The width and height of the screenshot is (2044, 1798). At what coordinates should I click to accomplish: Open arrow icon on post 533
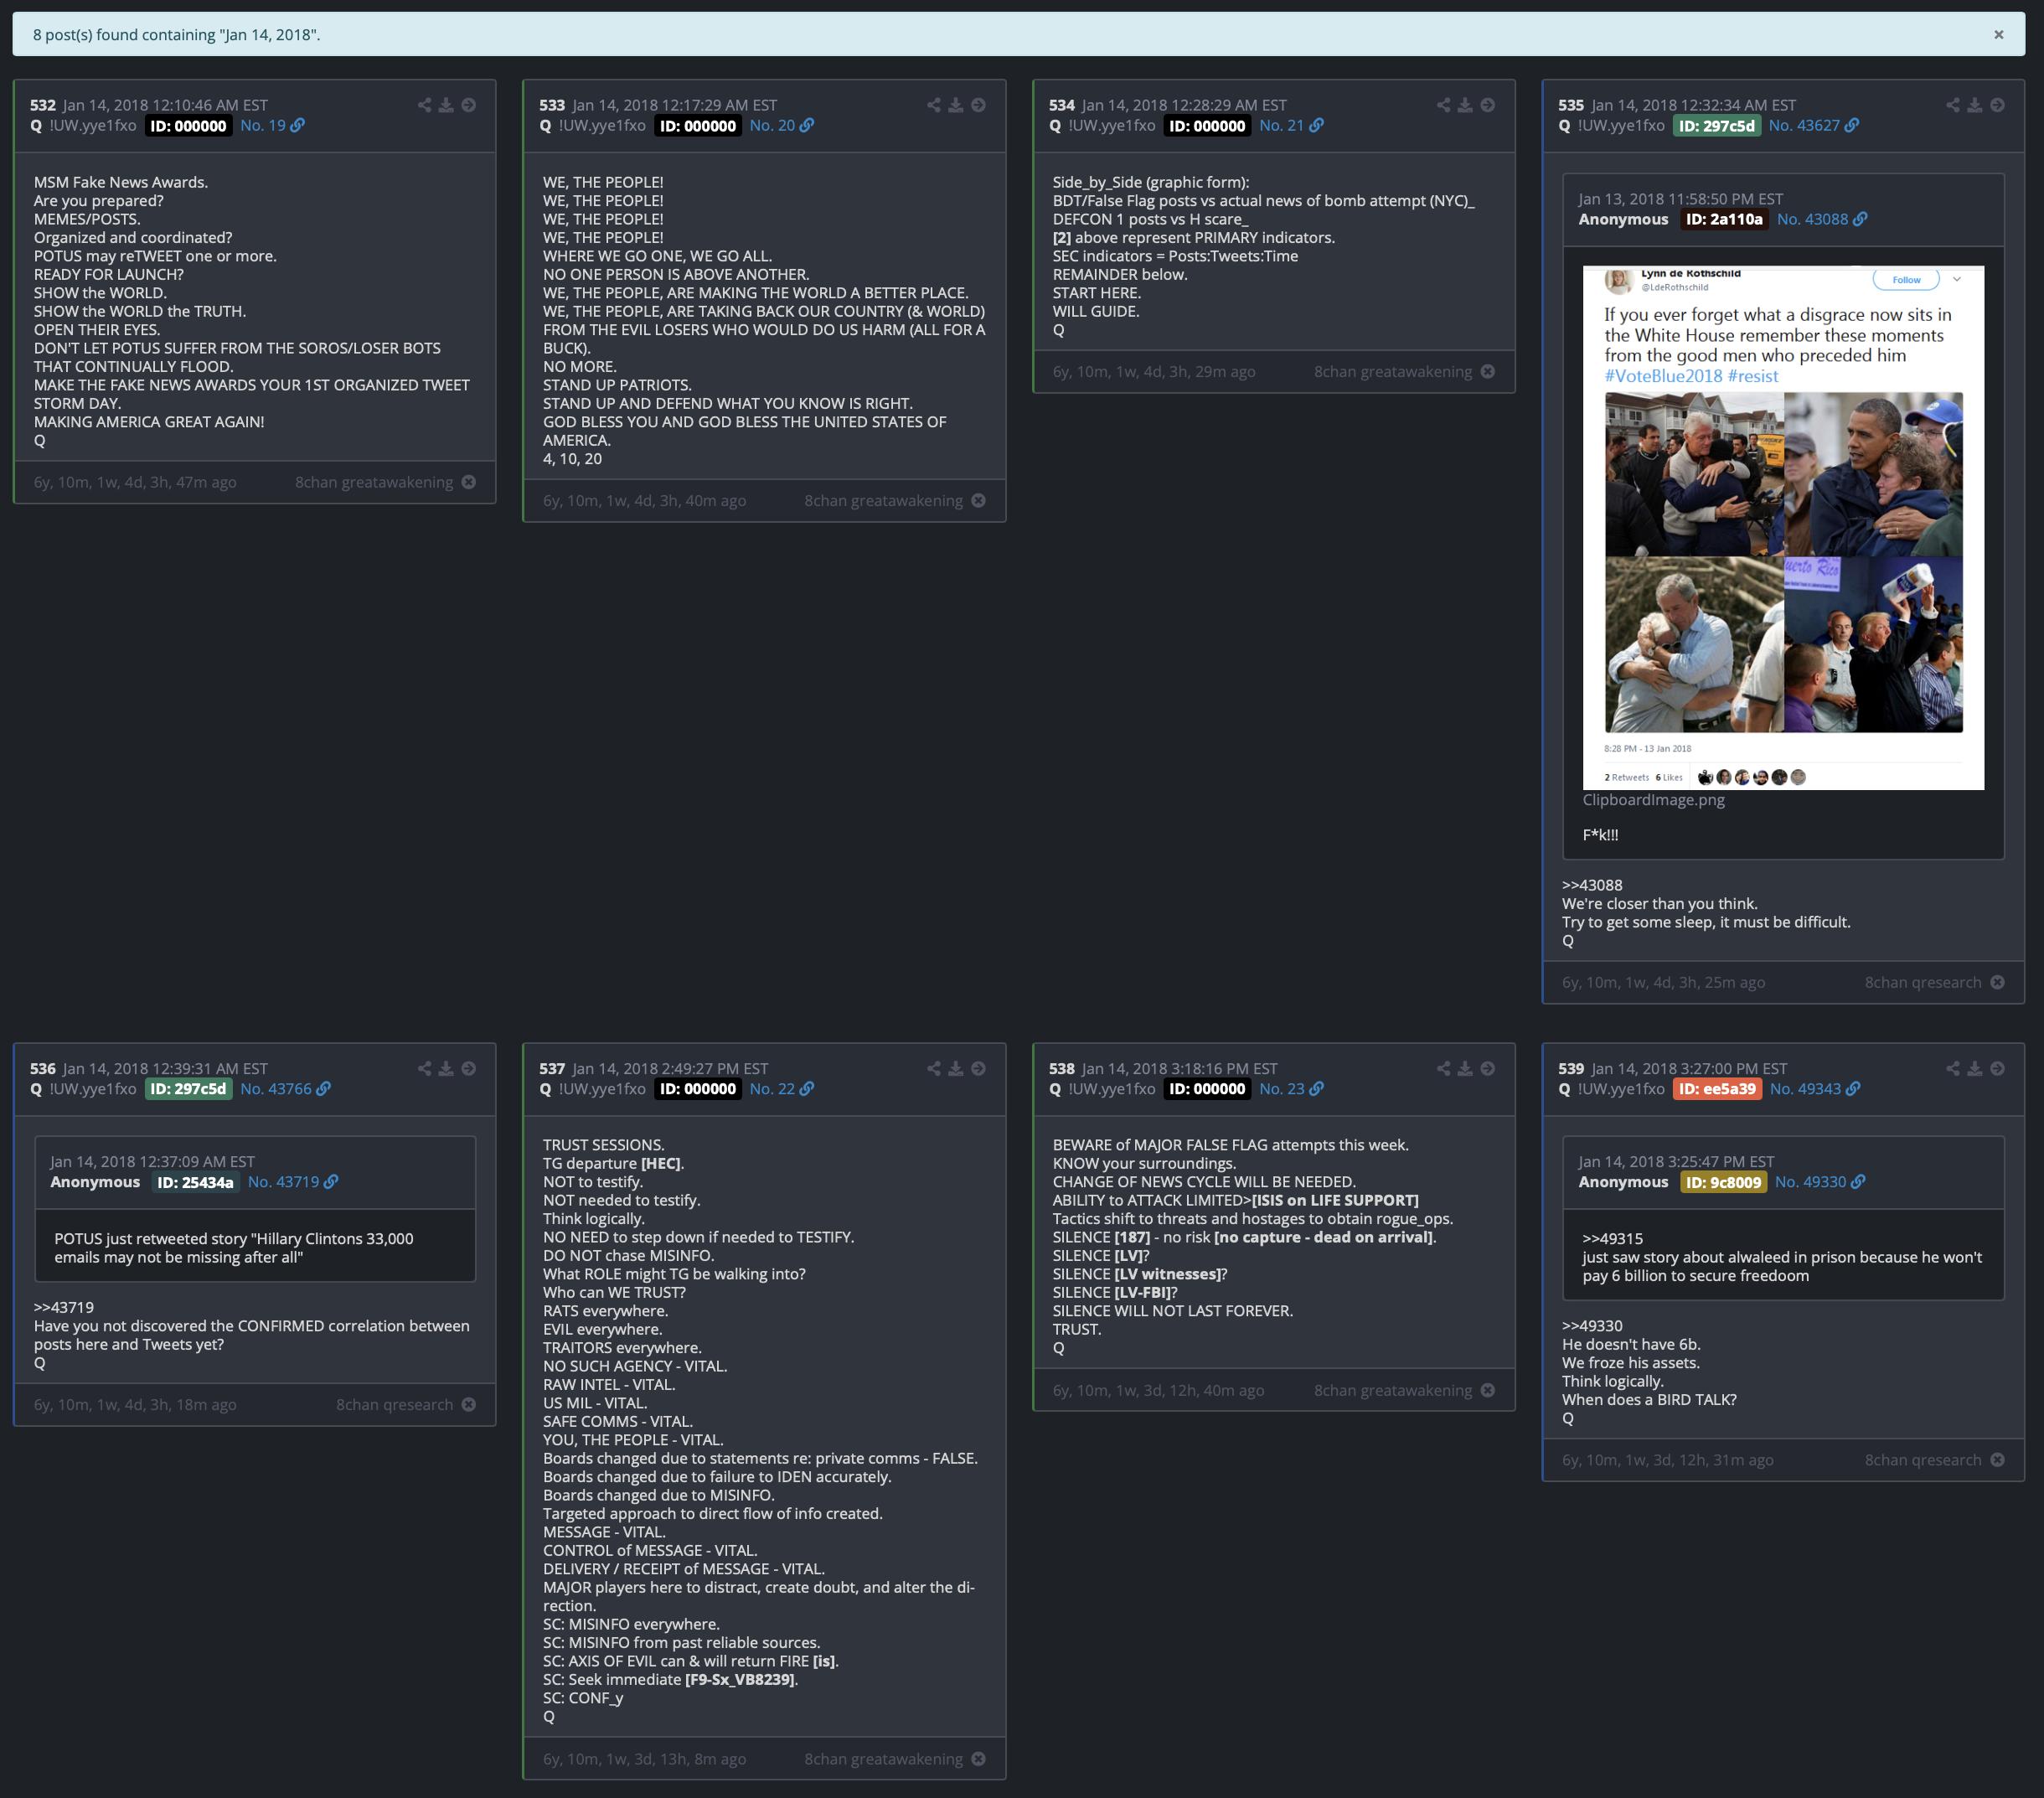coord(978,105)
